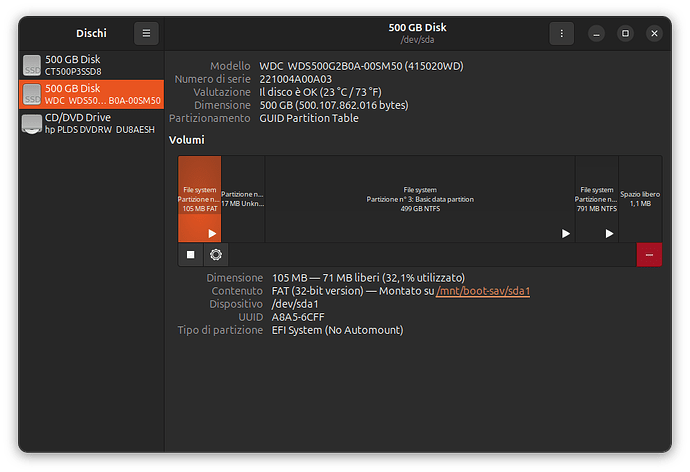Unmount the selected partition with stop button
The height and width of the screenshot is (472, 690).
coord(191,255)
